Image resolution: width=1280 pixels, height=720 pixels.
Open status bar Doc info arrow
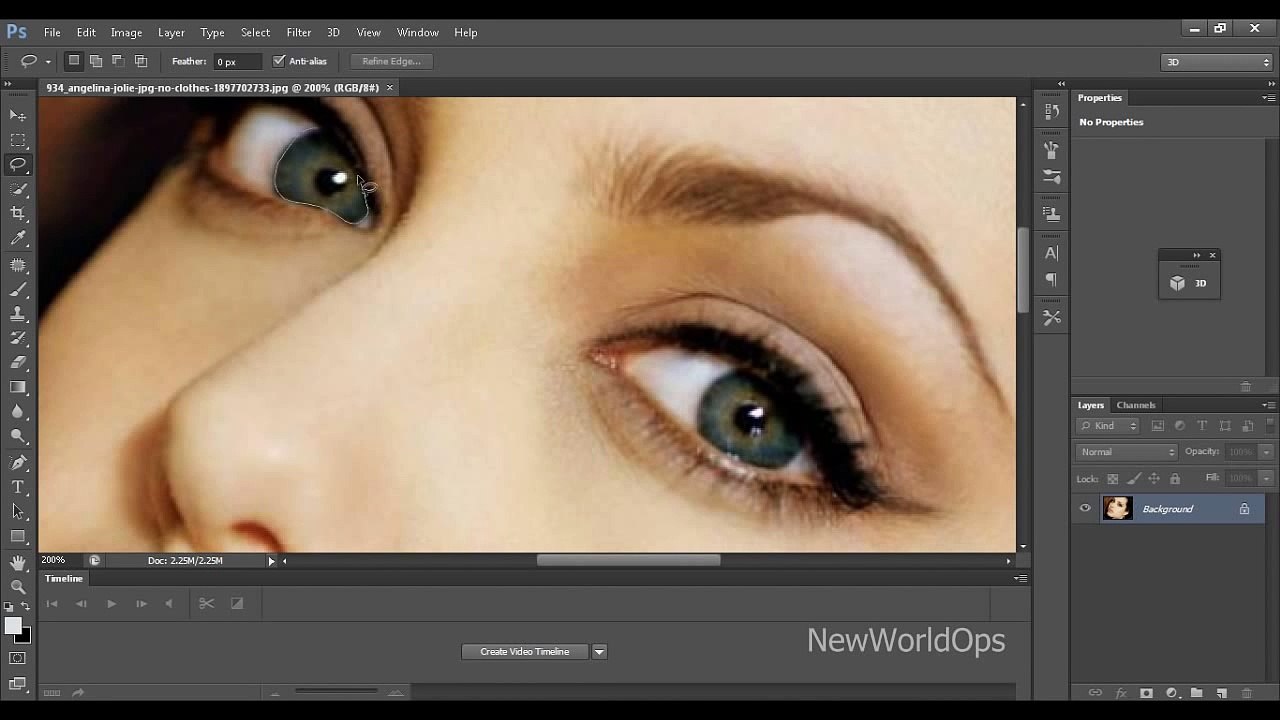point(271,561)
